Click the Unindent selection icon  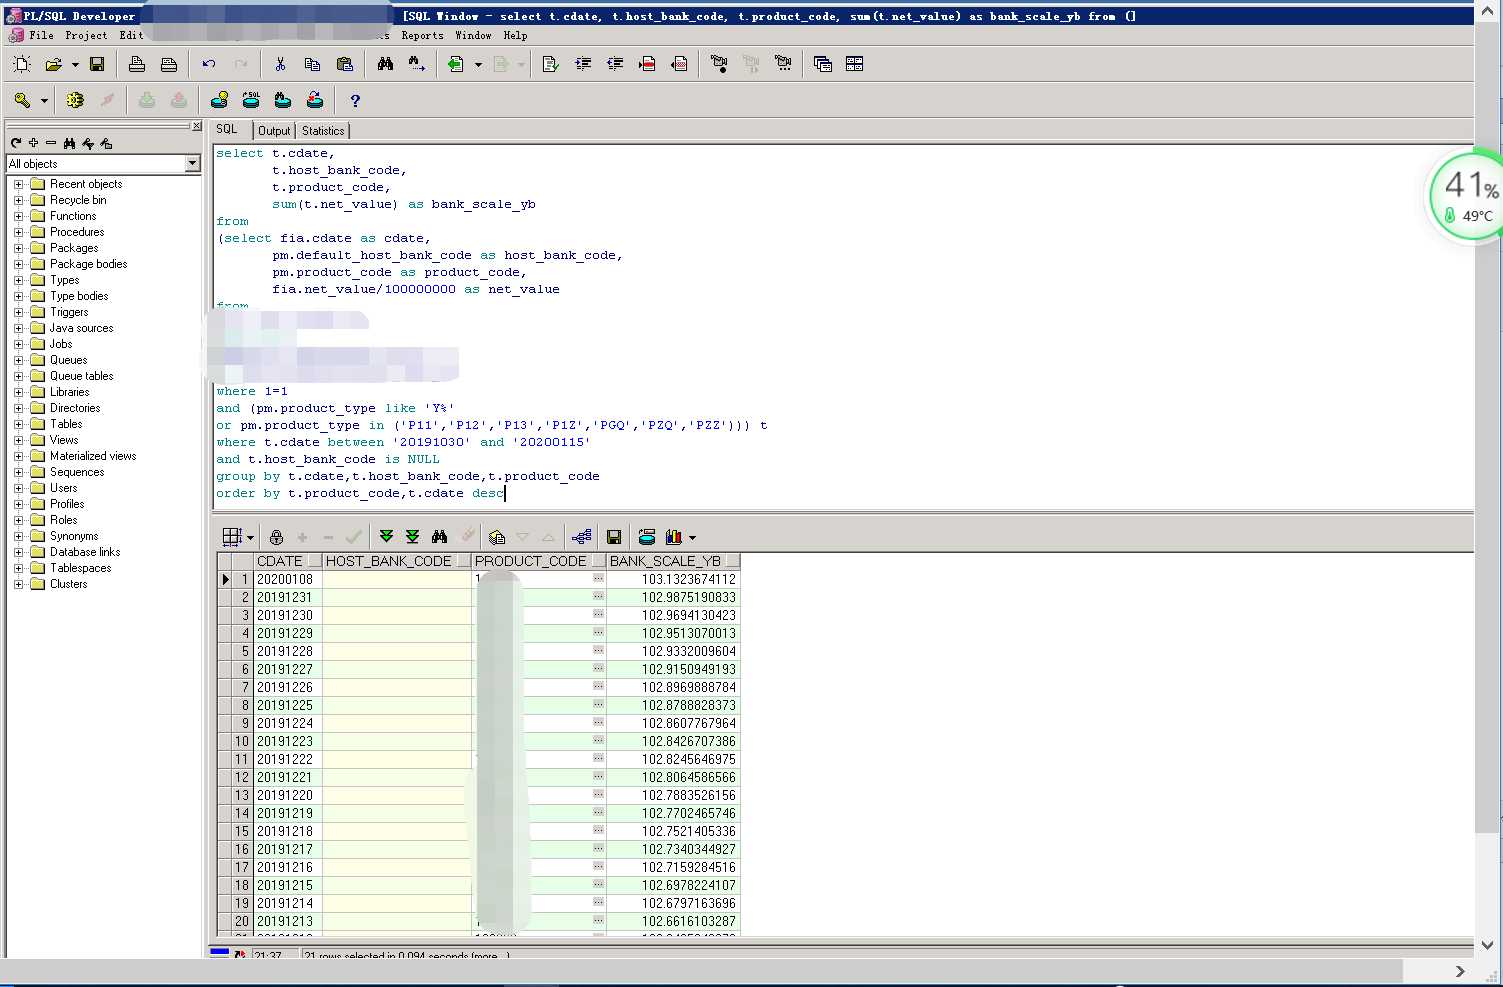click(x=615, y=64)
